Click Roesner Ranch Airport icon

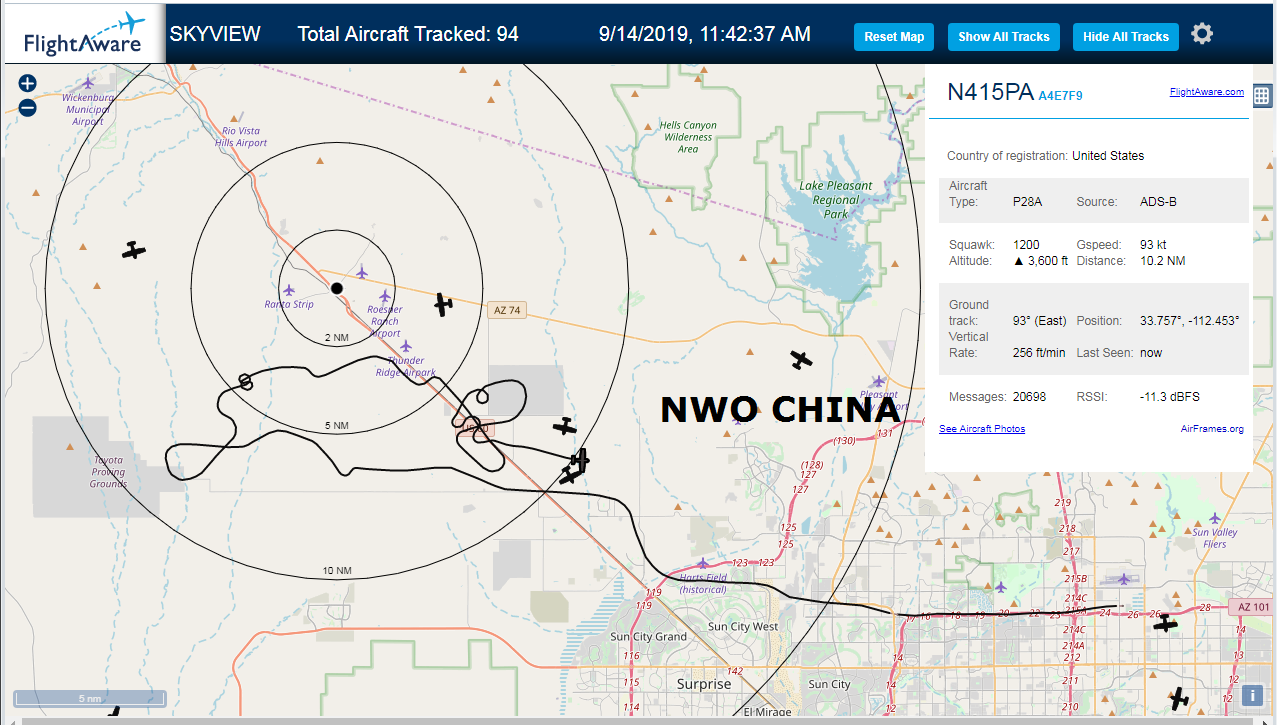385,296
